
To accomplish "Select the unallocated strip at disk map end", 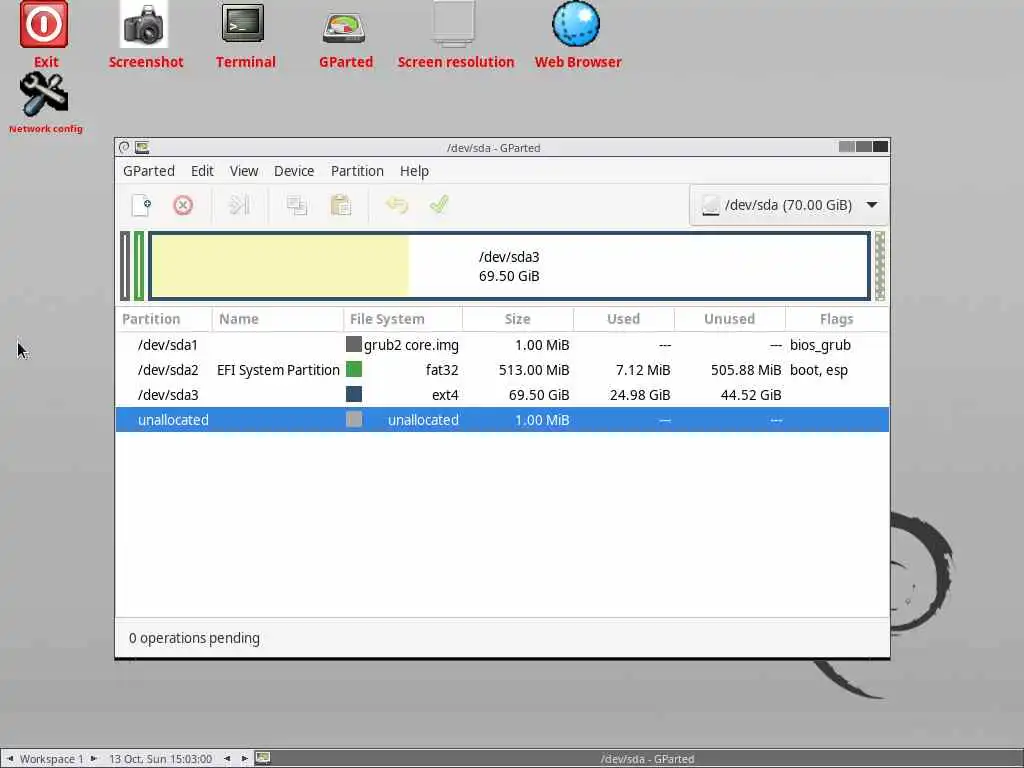I will 880,266.
